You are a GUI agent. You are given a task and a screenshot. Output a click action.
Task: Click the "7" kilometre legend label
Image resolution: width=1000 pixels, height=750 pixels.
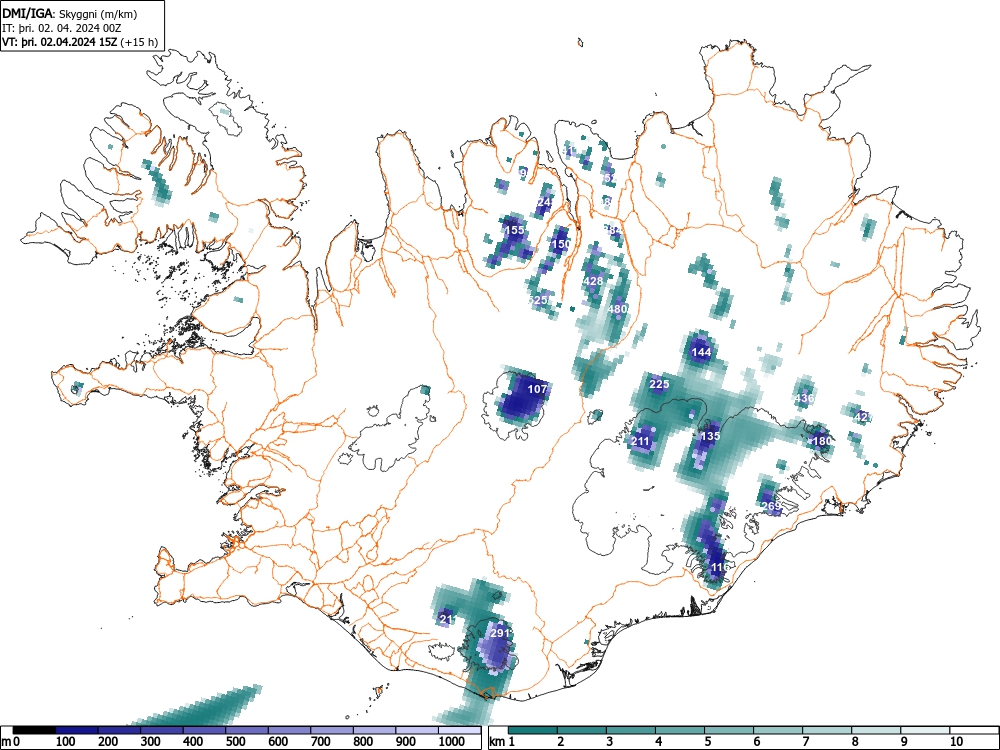coord(805,742)
